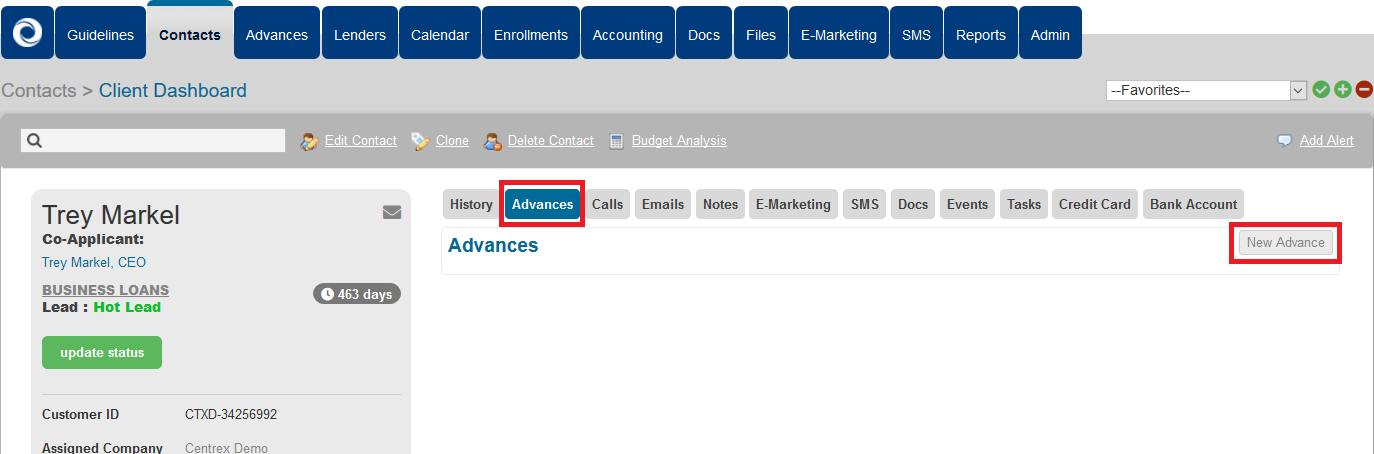Viewport: 1374px width, 454px height.
Task: Open the E-Marketing top navigation tab
Action: pos(839,33)
